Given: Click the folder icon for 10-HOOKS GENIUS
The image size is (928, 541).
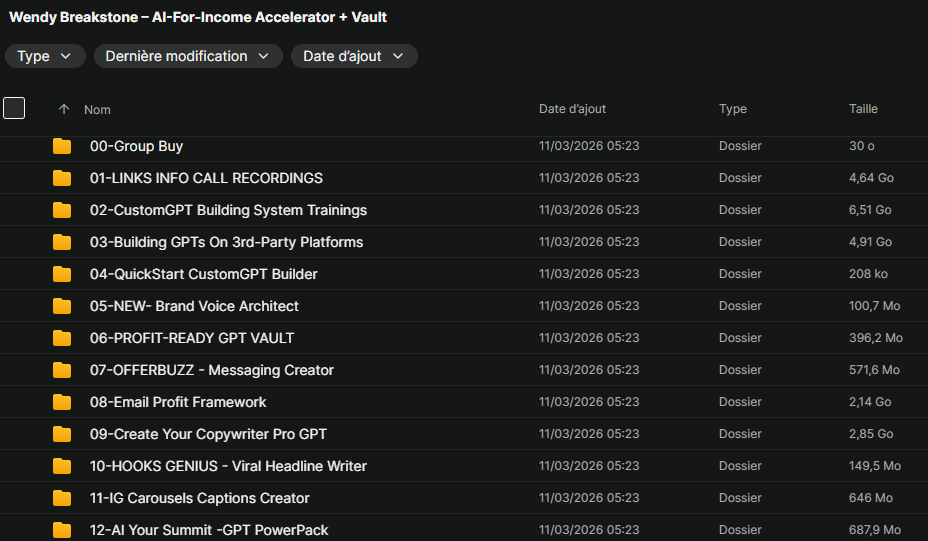Looking at the screenshot, I should [62, 466].
